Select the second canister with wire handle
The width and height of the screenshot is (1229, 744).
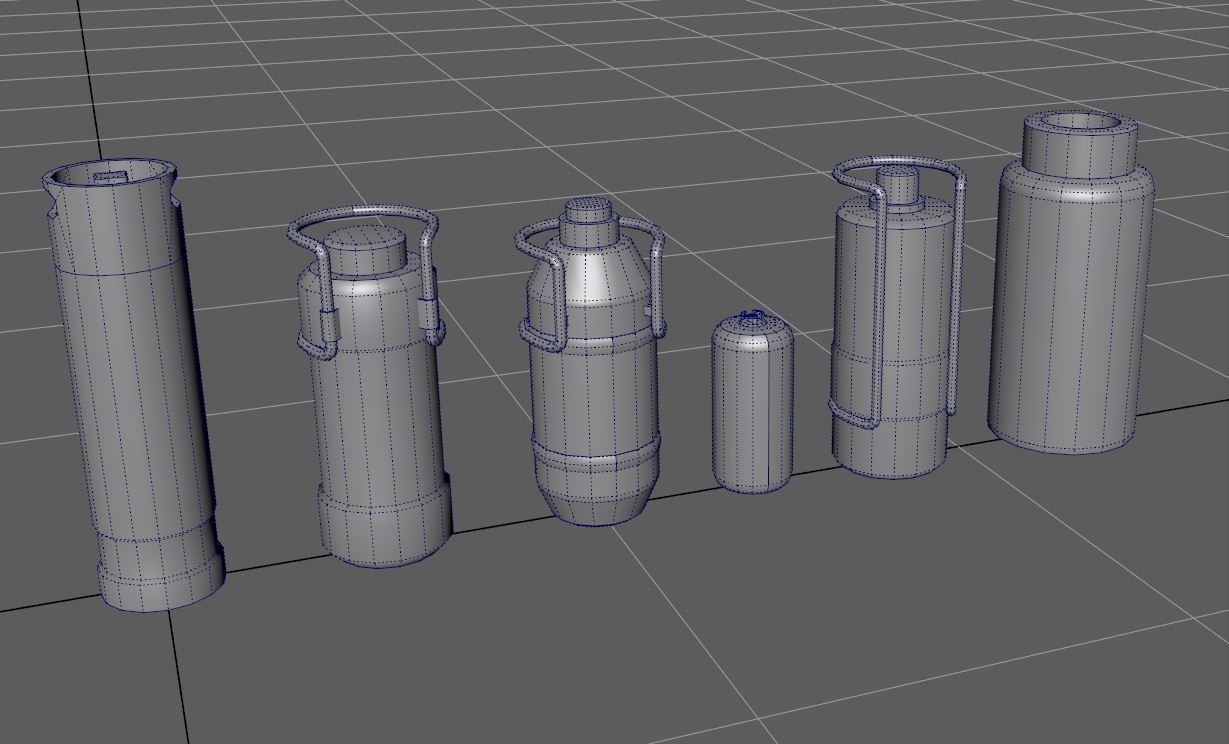click(x=372, y=387)
